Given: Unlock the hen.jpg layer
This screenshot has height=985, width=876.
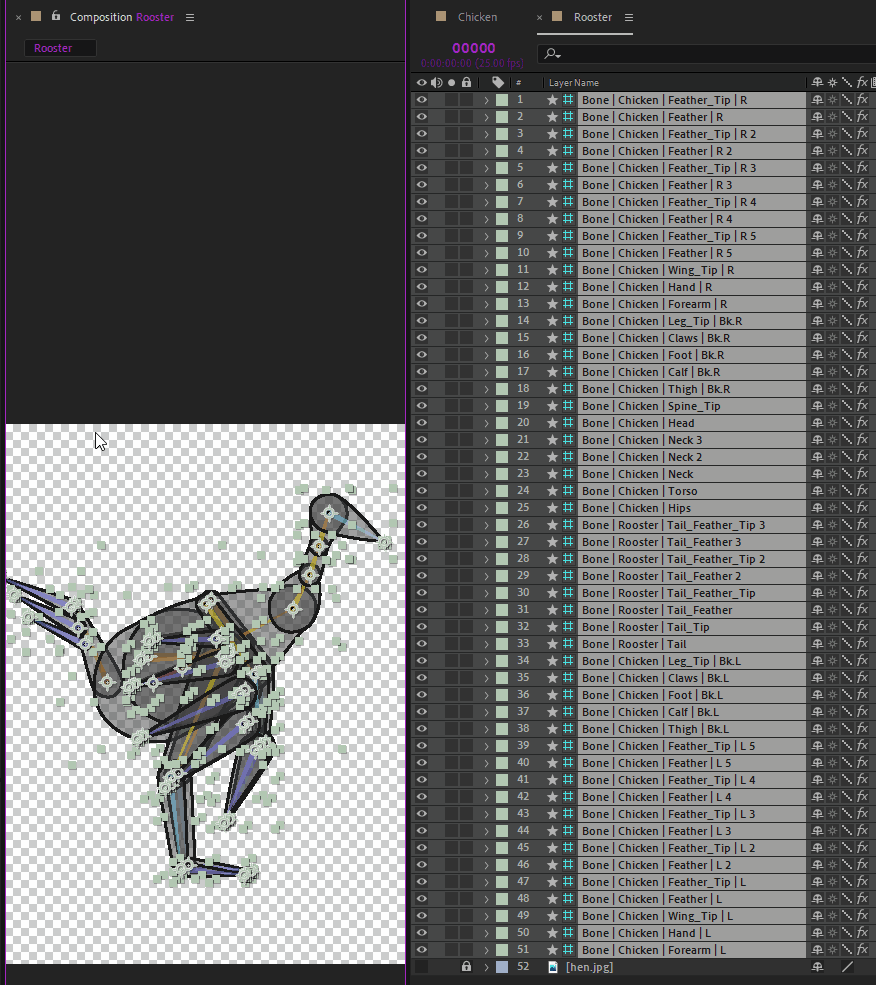Looking at the screenshot, I should pos(466,967).
